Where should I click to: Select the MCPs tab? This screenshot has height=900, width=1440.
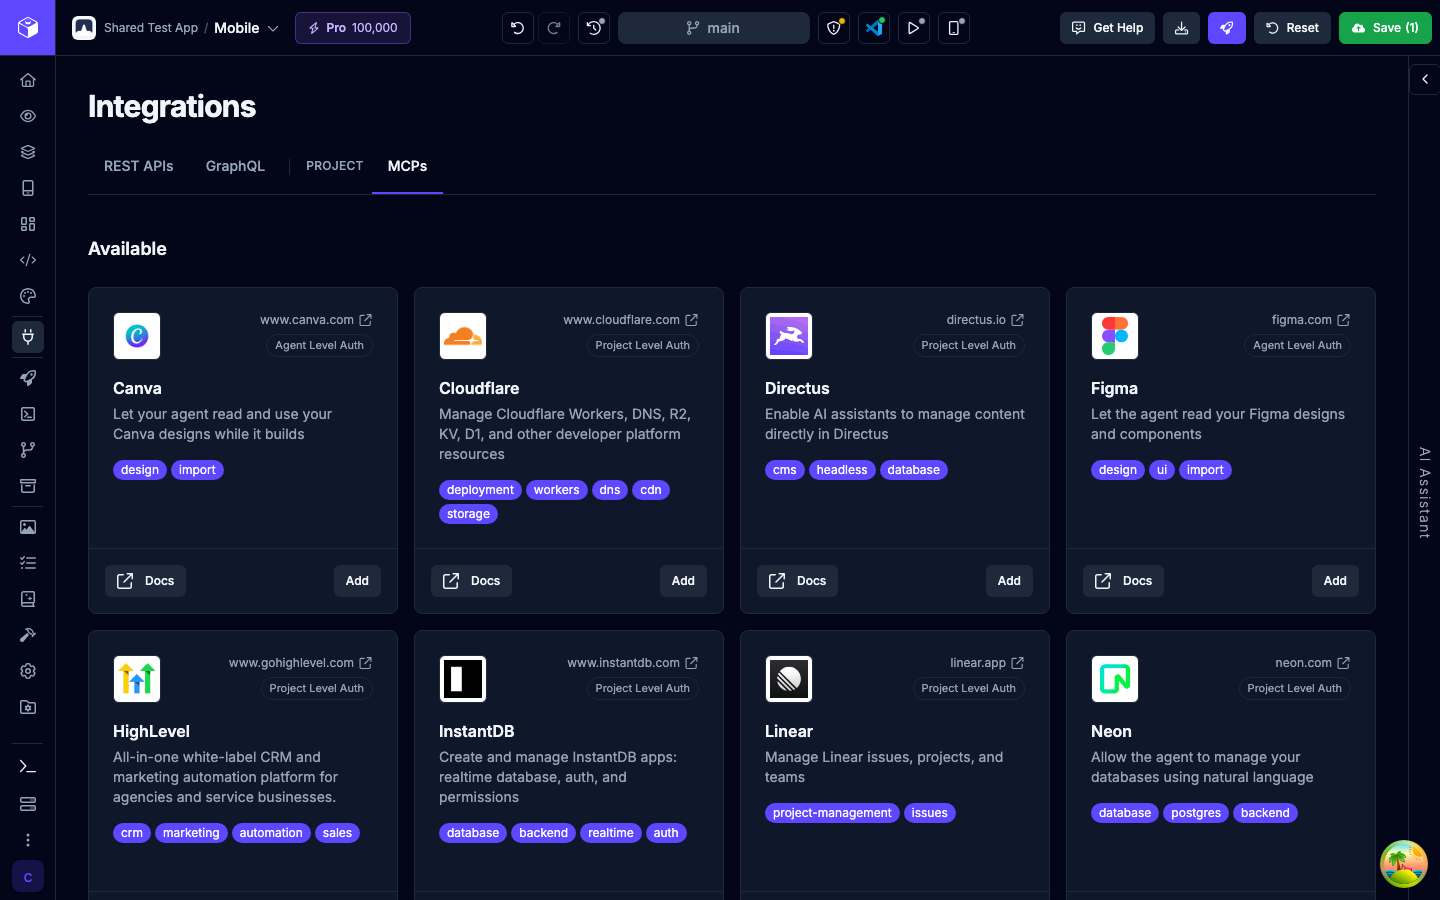pyautogui.click(x=407, y=166)
